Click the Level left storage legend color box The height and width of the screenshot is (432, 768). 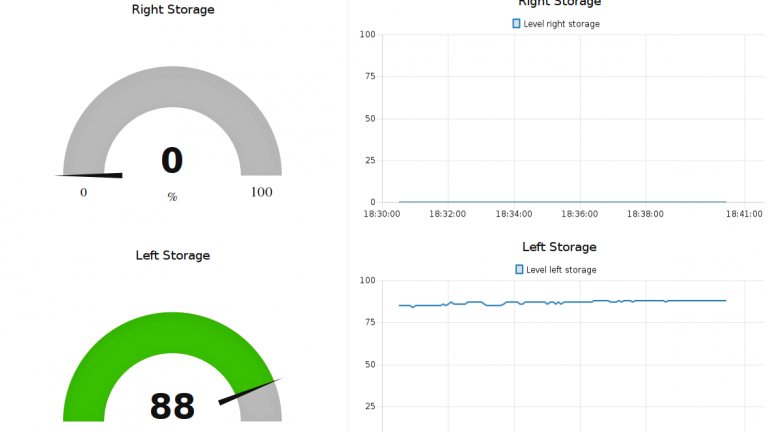coord(519,269)
